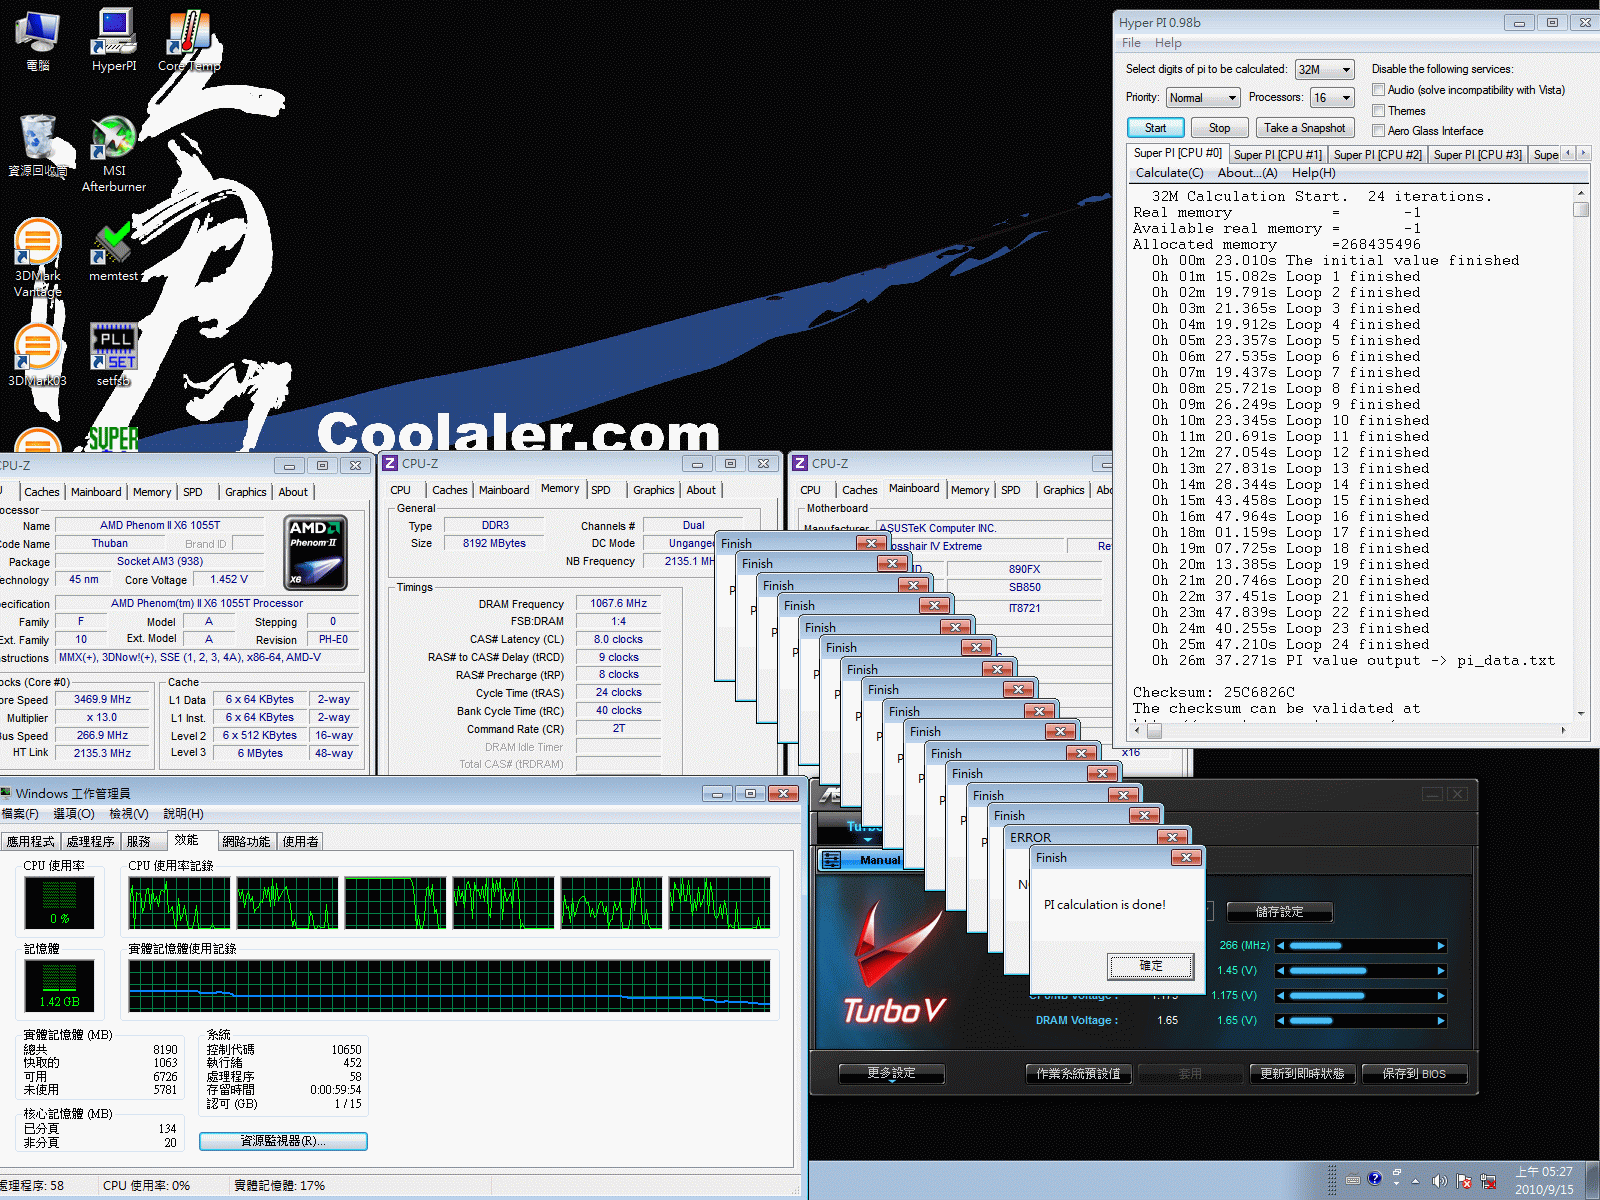This screenshot has height=1200, width=1600.
Task: Open the Caches tab in the CPU-Z Mainboard window
Action: coord(859,490)
